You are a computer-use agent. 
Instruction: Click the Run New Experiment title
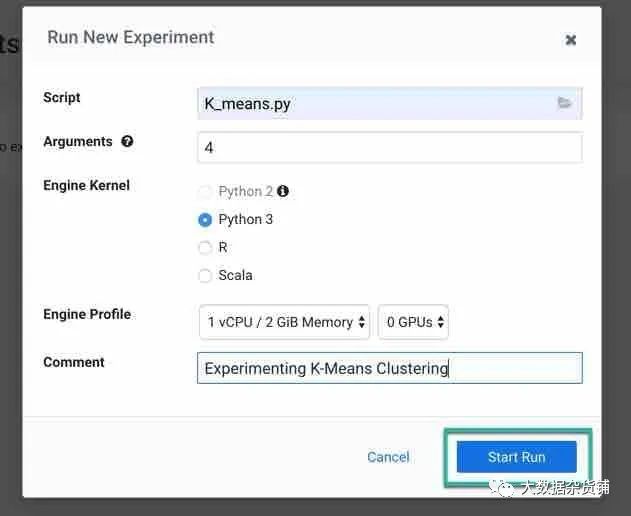[x=131, y=37]
